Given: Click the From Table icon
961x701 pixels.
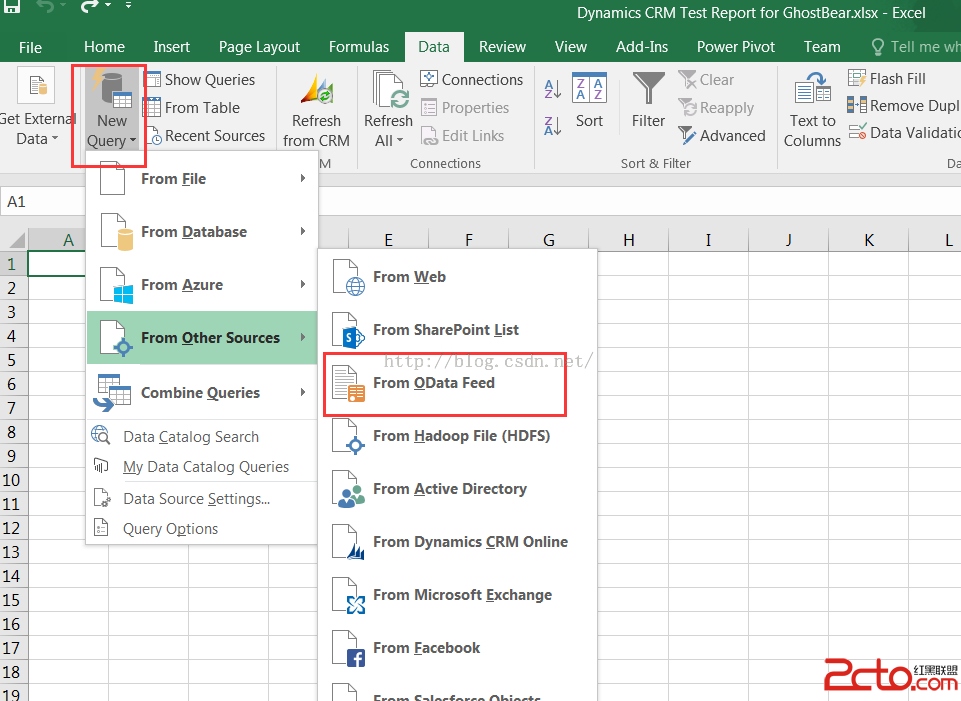Looking at the screenshot, I should click(152, 107).
